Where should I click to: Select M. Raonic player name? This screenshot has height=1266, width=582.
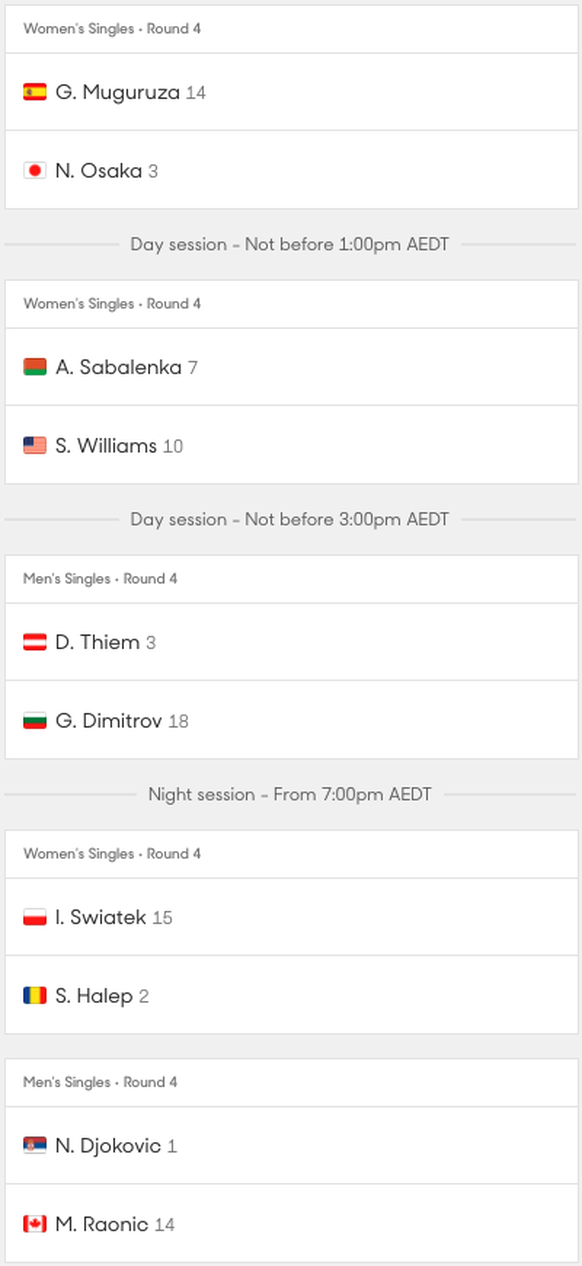click(x=102, y=1224)
